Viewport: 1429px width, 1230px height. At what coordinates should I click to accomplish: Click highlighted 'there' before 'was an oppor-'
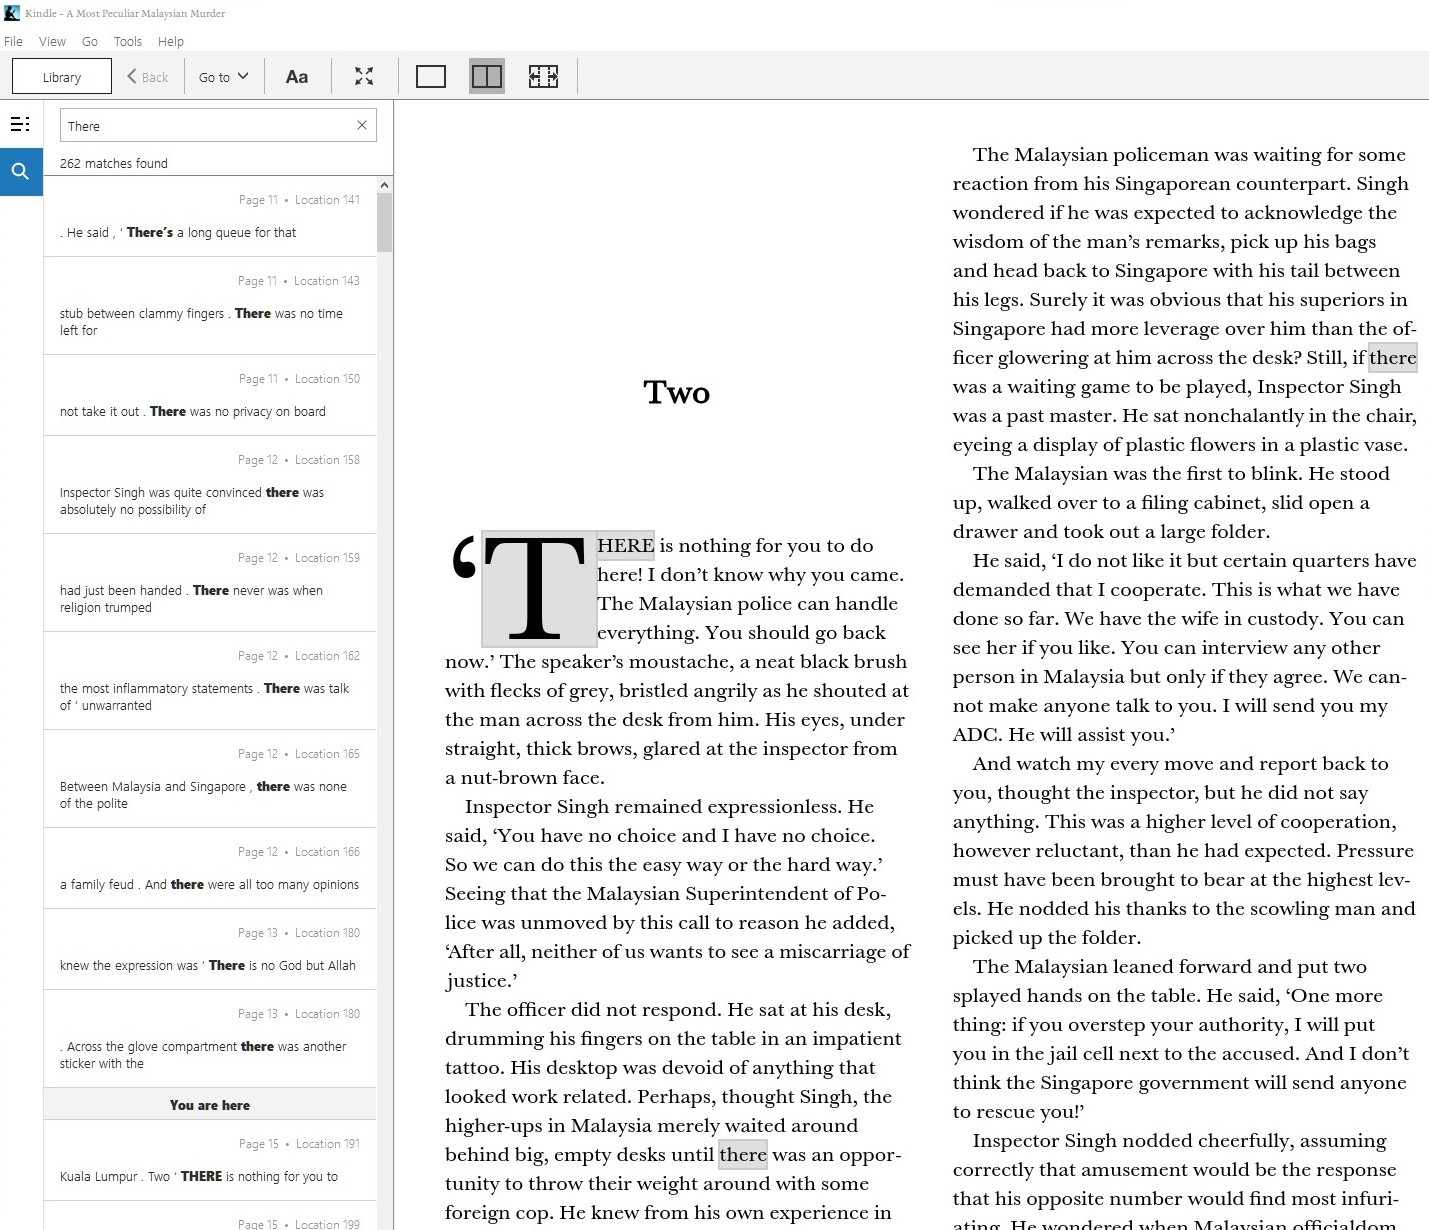[x=743, y=1154]
